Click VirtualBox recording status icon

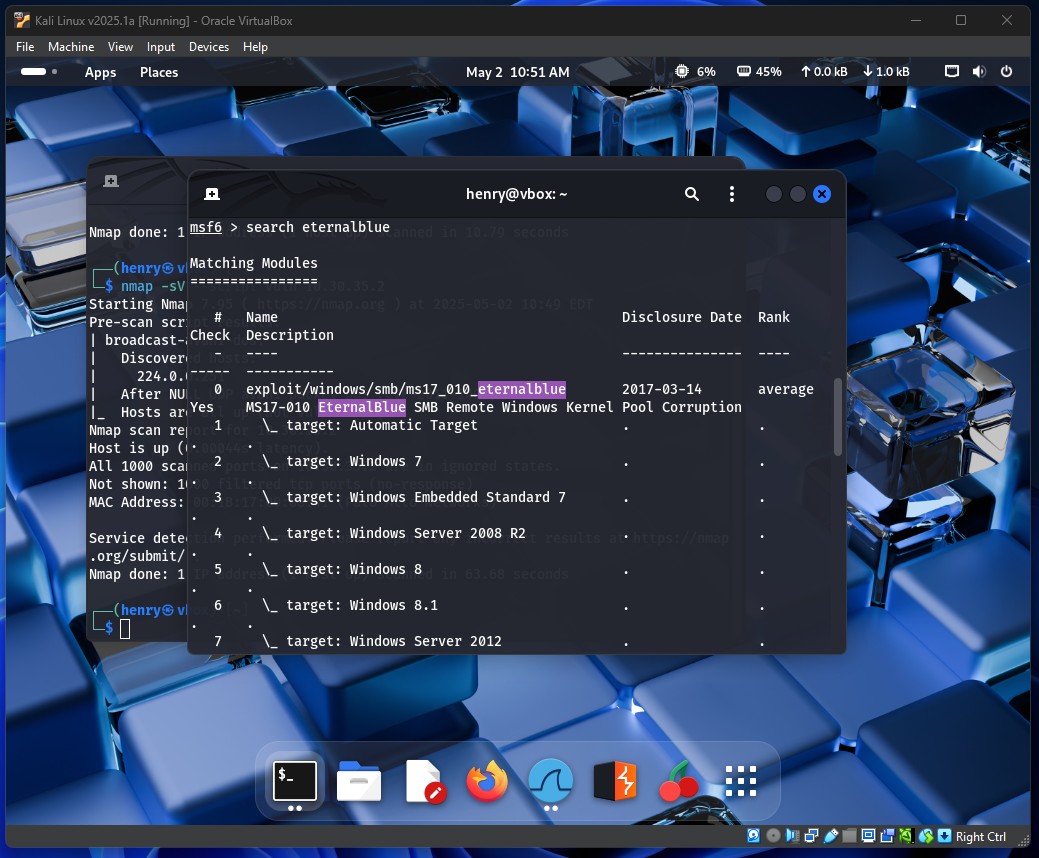tap(887, 835)
